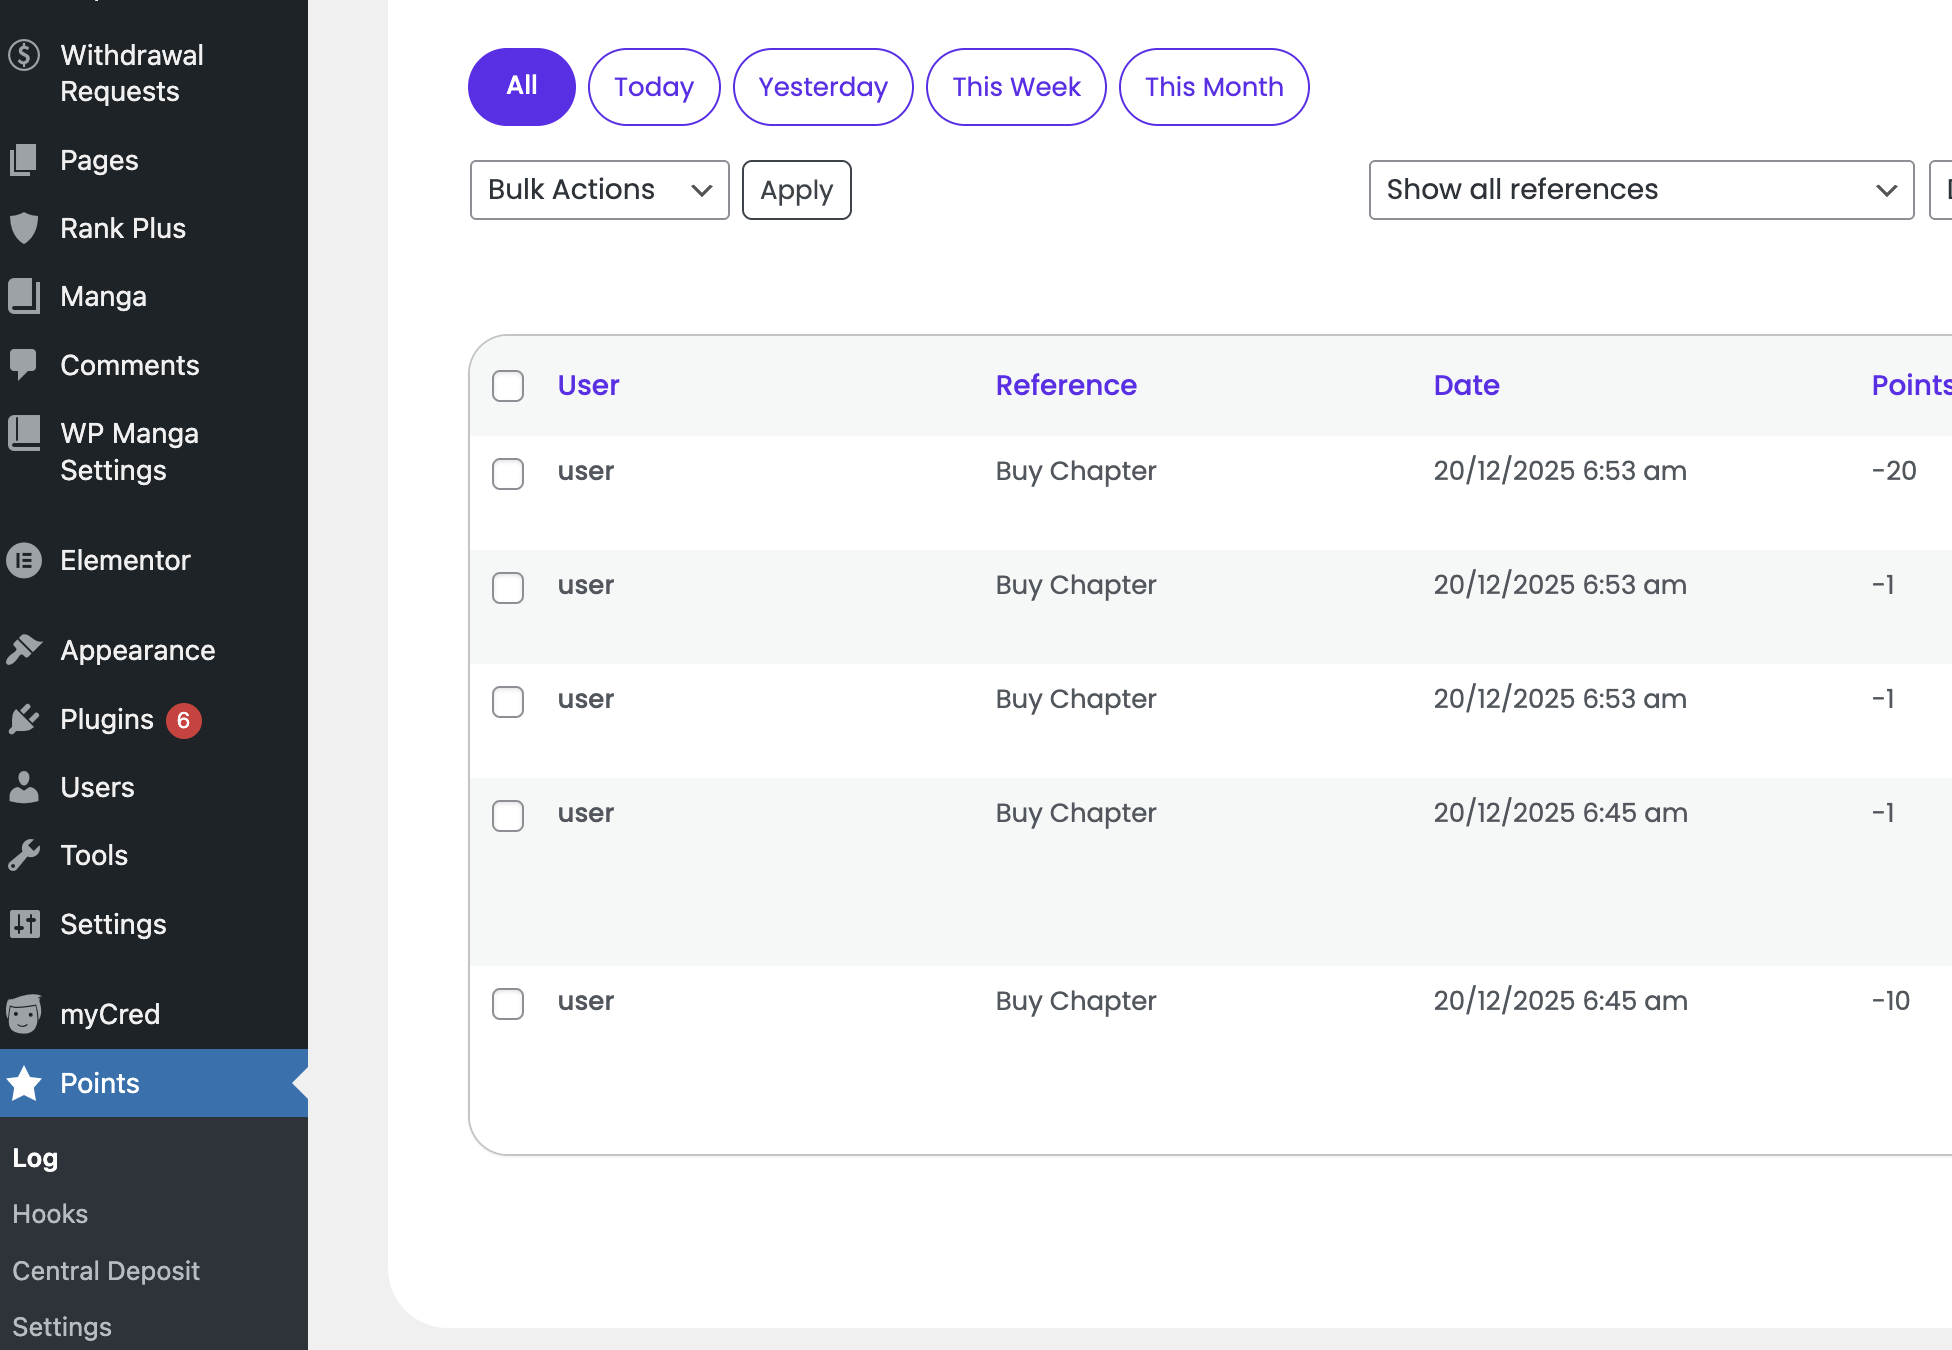The image size is (1952, 1350).
Task: Select the checkbox for -10 points row
Action: [x=508, y=1003]
